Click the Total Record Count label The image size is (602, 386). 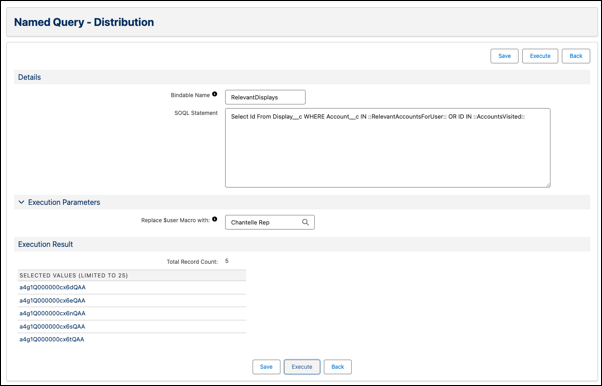coord(192,262)
